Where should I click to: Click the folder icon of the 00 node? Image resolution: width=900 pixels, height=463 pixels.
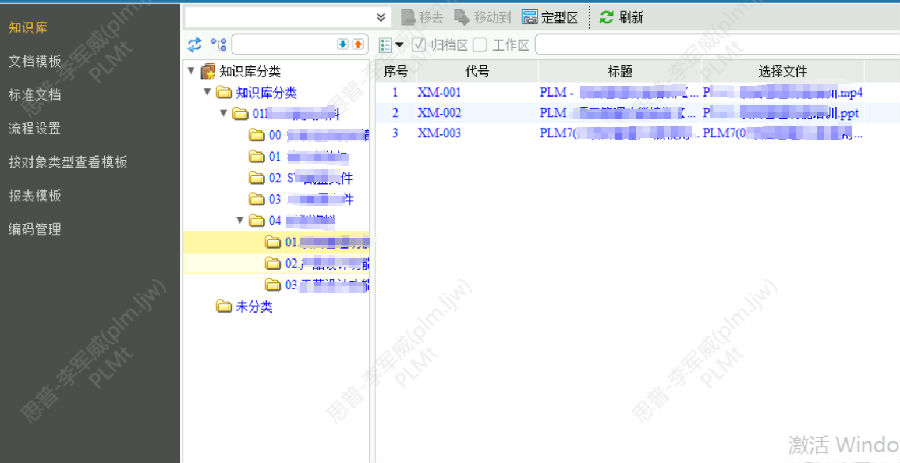[x=257, y=135]
